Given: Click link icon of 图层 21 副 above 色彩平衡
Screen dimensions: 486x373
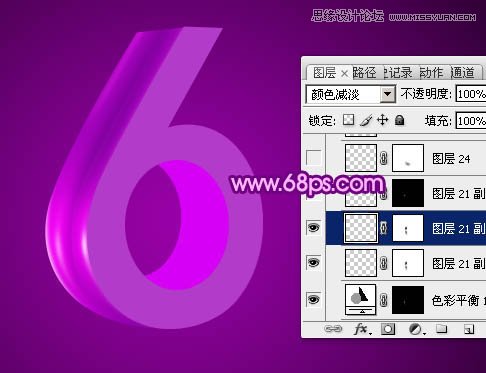Looking at the screenshot, I should (384, 263).
